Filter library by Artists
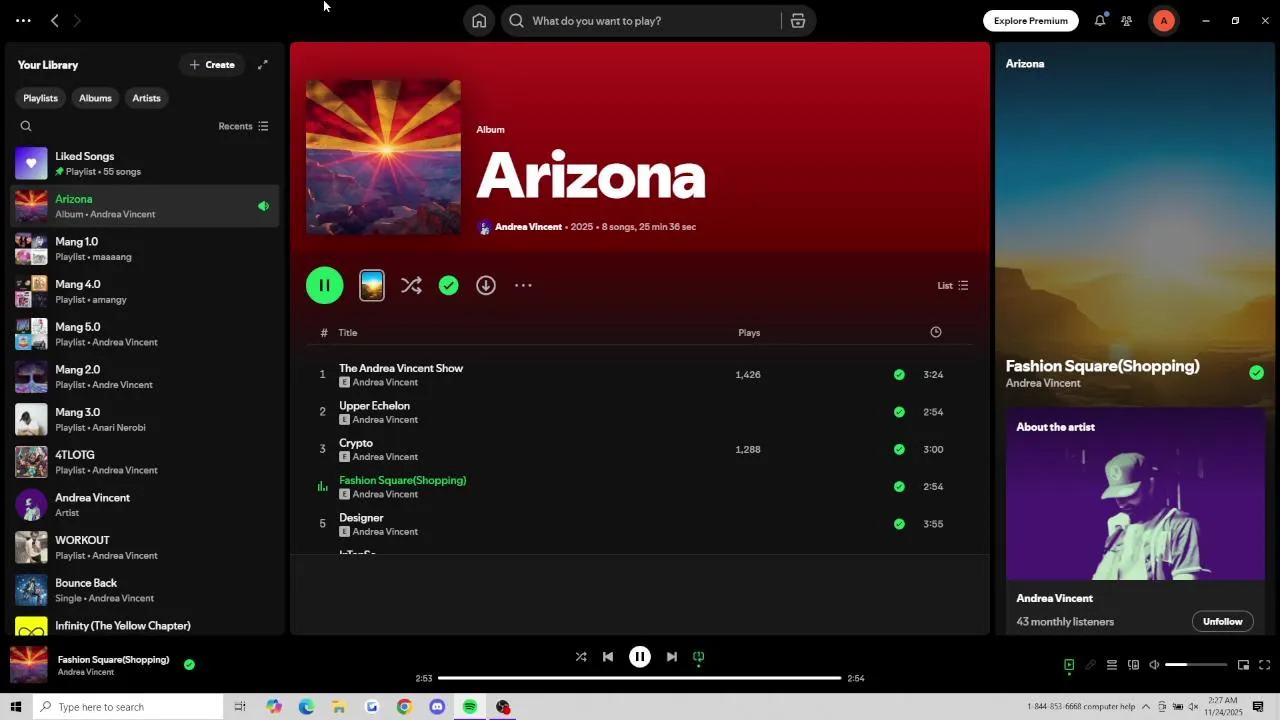 (146, 98)
